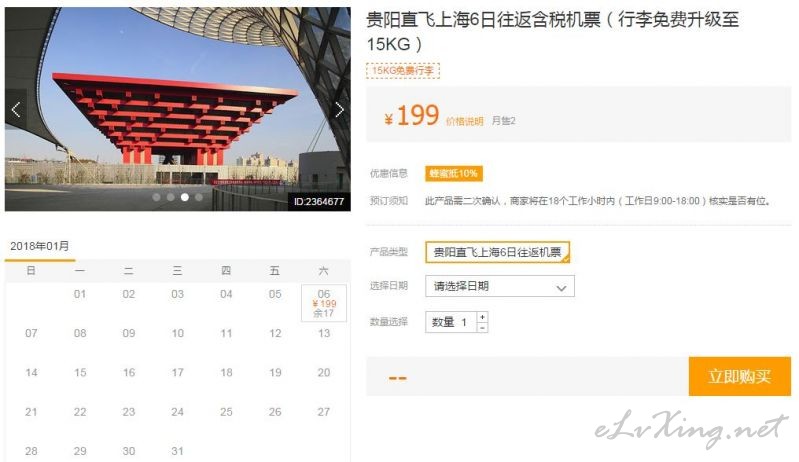Click the active third carousel dot
The image size is (799, 462).
[185, 197]
